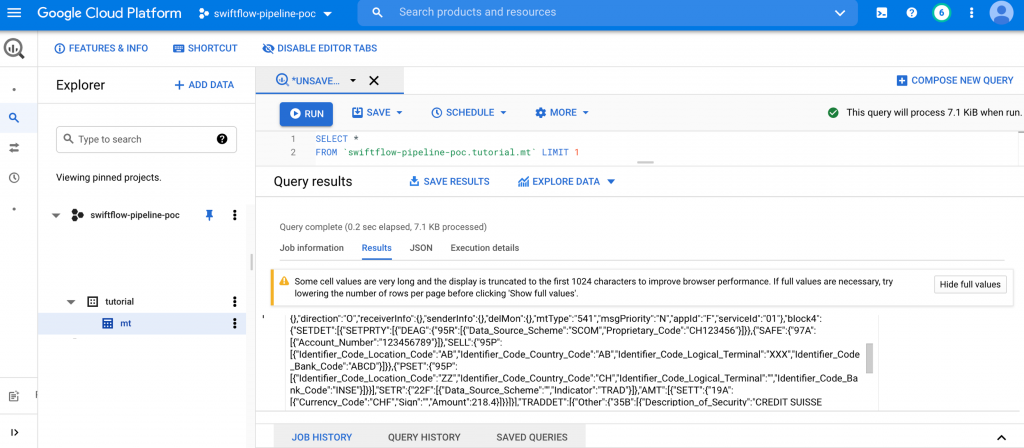Open the hamburger navigation menu
The height and width of the screenshot is (448, 1024).
tap(14, 13)
